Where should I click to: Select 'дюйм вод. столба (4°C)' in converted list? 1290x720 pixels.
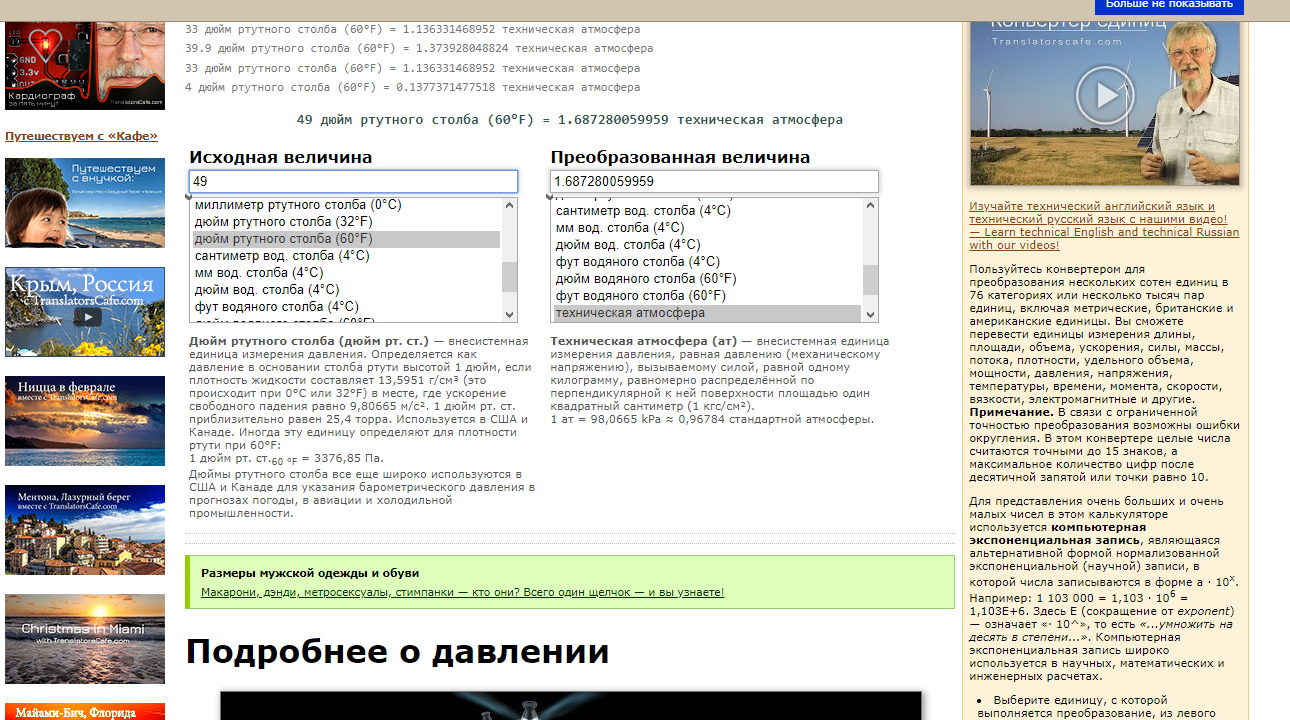point(707,245)
